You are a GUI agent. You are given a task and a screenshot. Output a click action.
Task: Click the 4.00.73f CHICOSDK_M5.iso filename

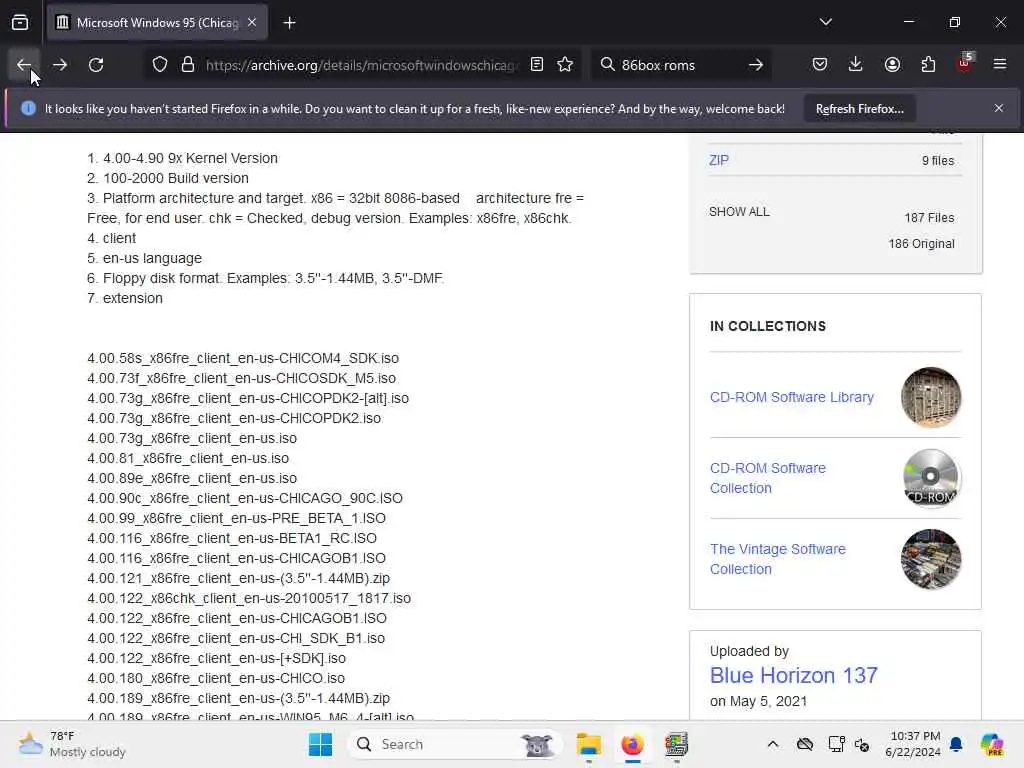tap(242, 379)
